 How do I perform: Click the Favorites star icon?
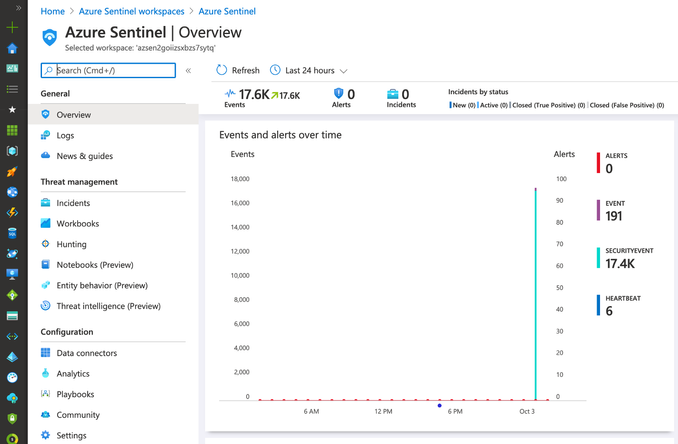click(12, 110)
